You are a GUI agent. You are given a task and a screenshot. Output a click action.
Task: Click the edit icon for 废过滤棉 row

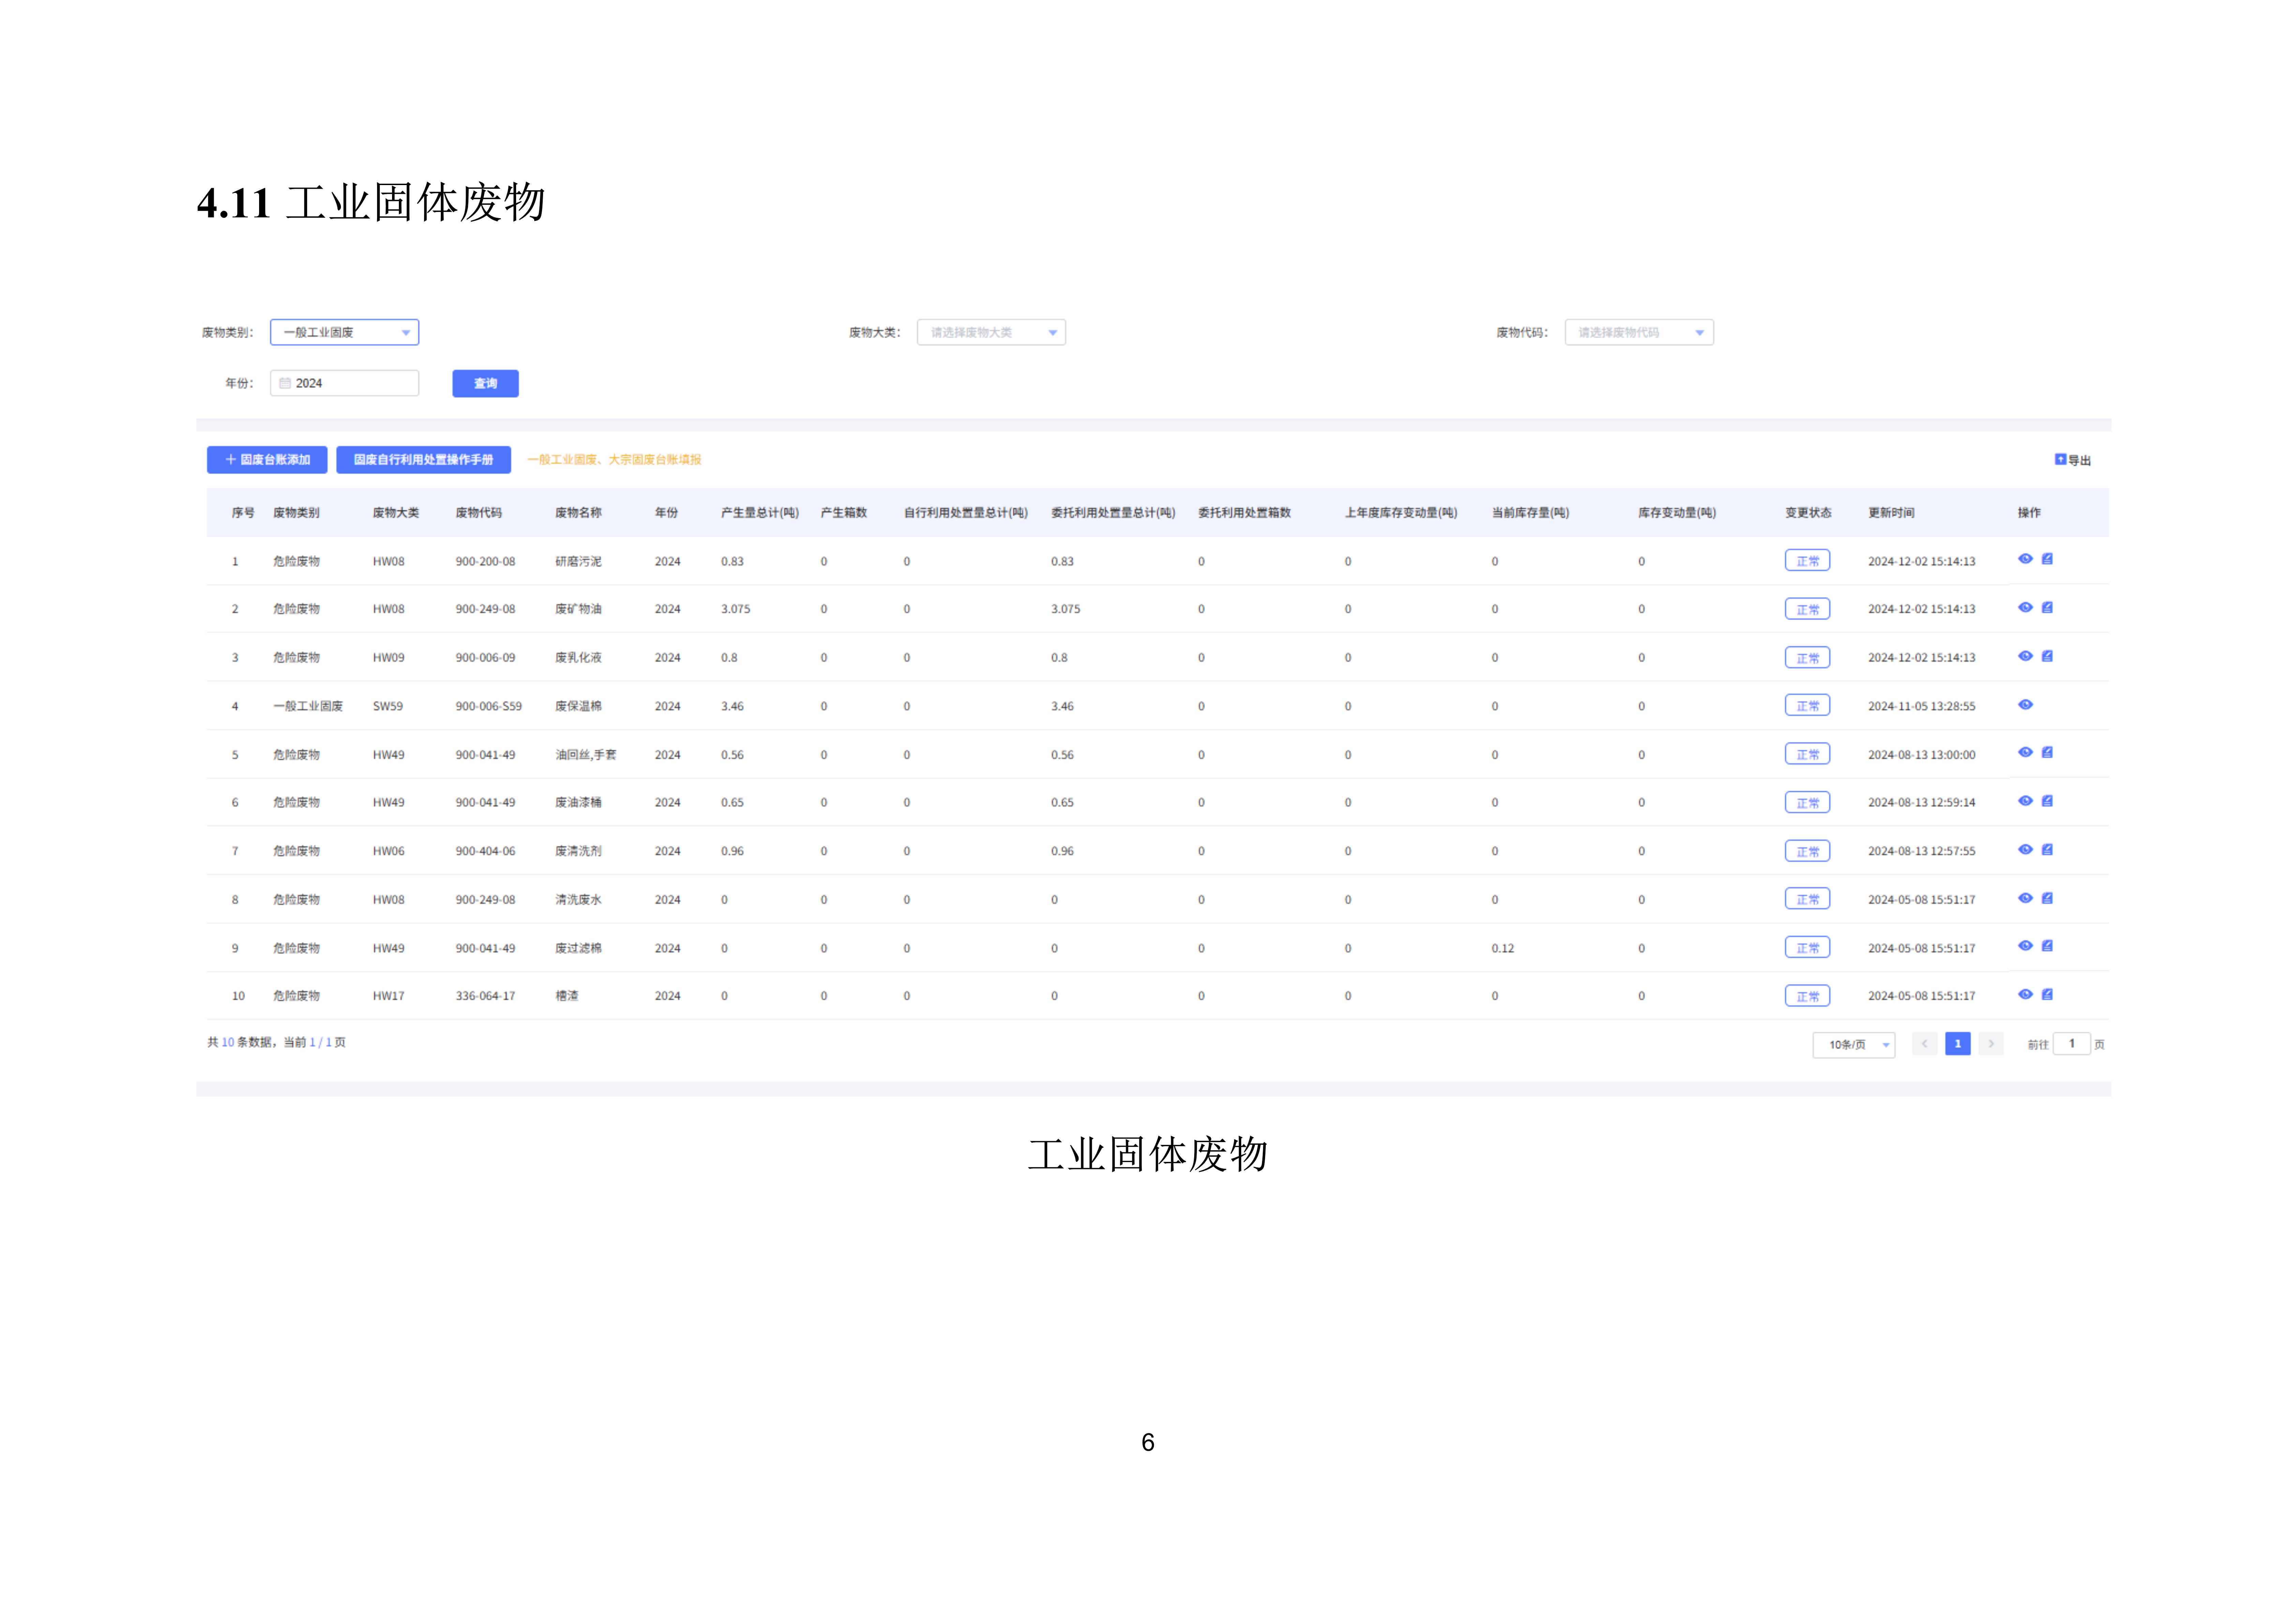(2047, 946)
